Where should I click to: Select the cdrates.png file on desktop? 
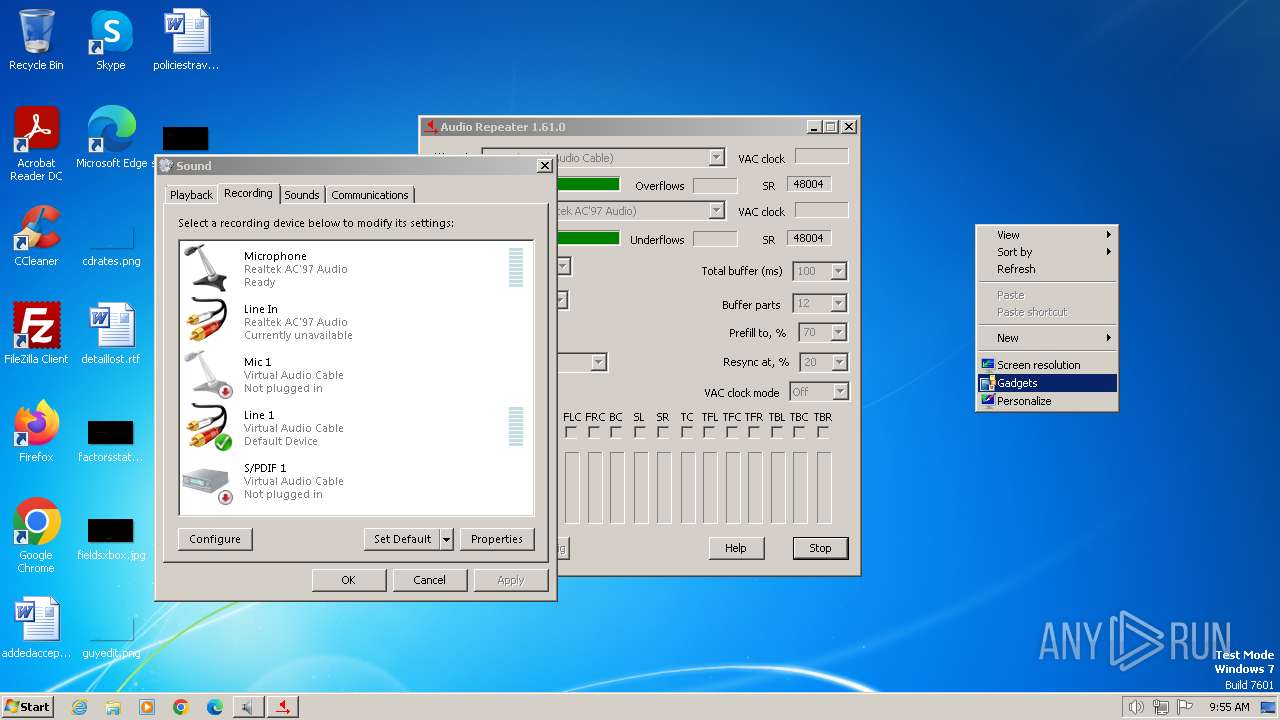[111, 242]
